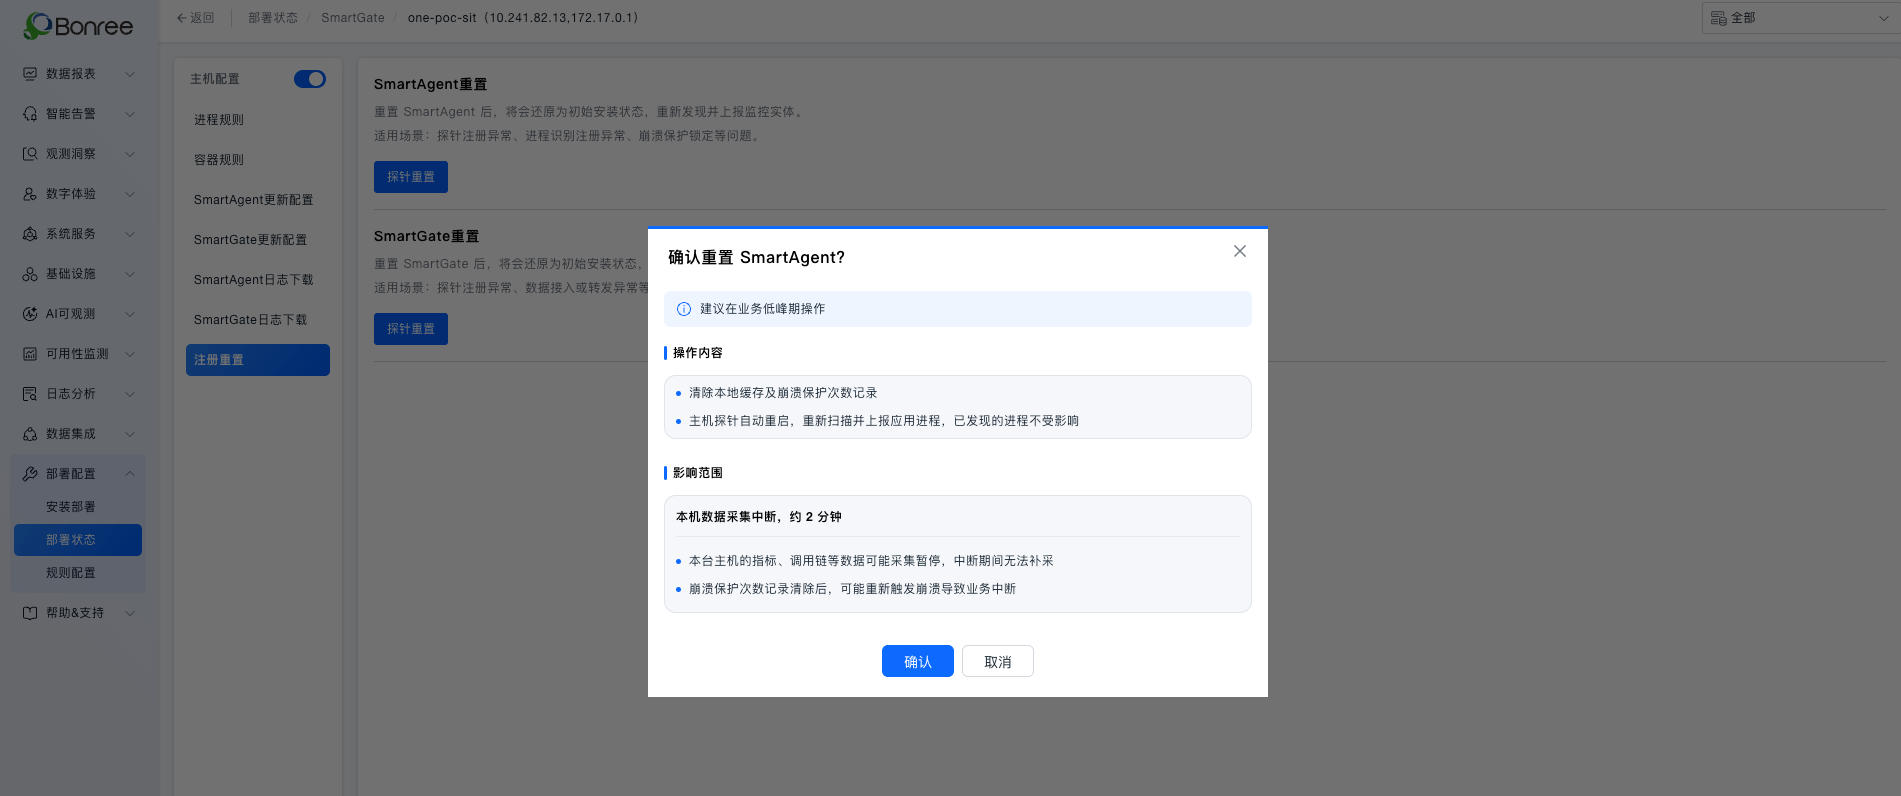1901x796 pixels.
Task: Click the 主机配置 section label
Action: (x=215, y=79)
